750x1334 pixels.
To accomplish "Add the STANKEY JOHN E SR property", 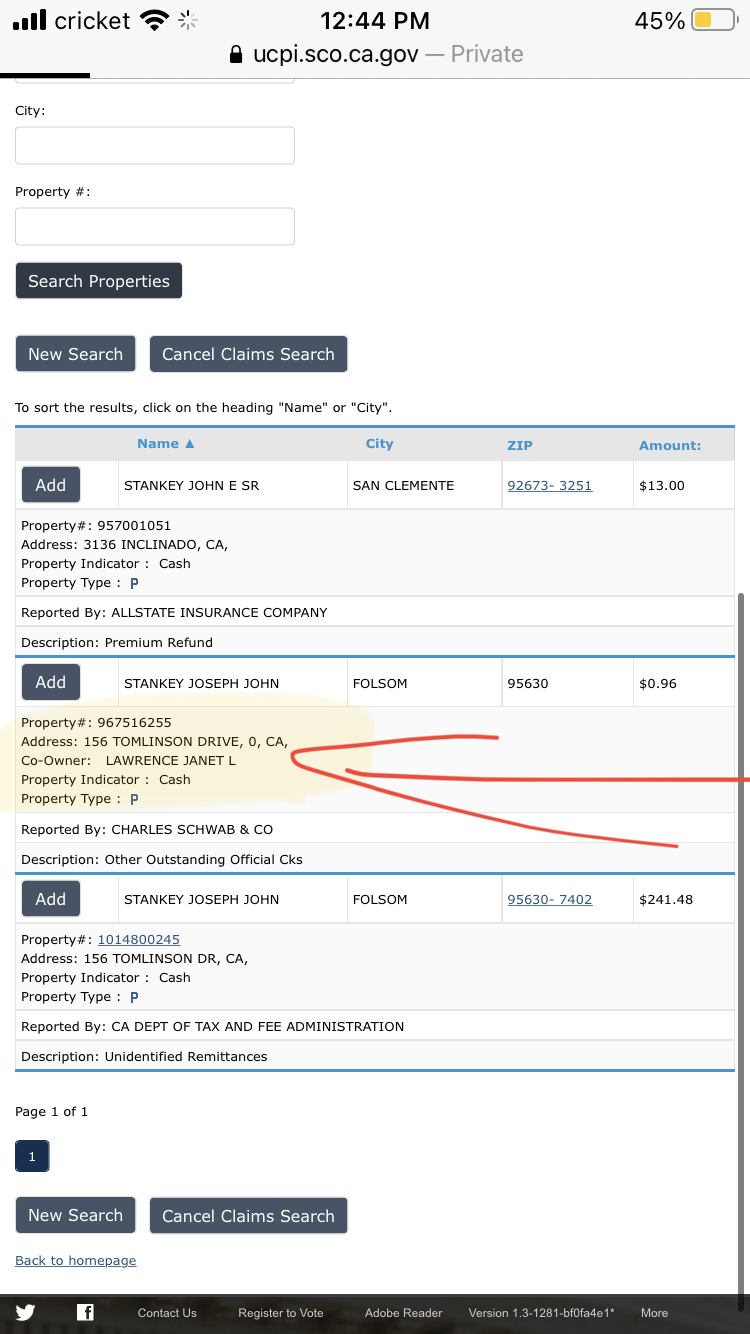I will tap(51, 485).
